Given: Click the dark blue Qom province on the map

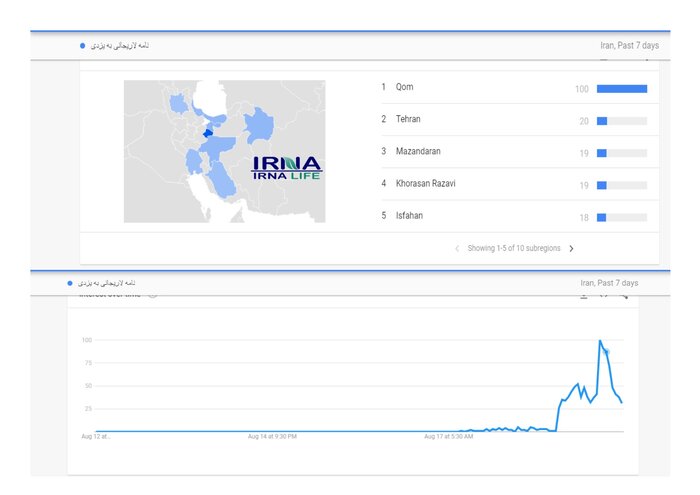Looking at the screenshot, I should (x=208, y=133).
